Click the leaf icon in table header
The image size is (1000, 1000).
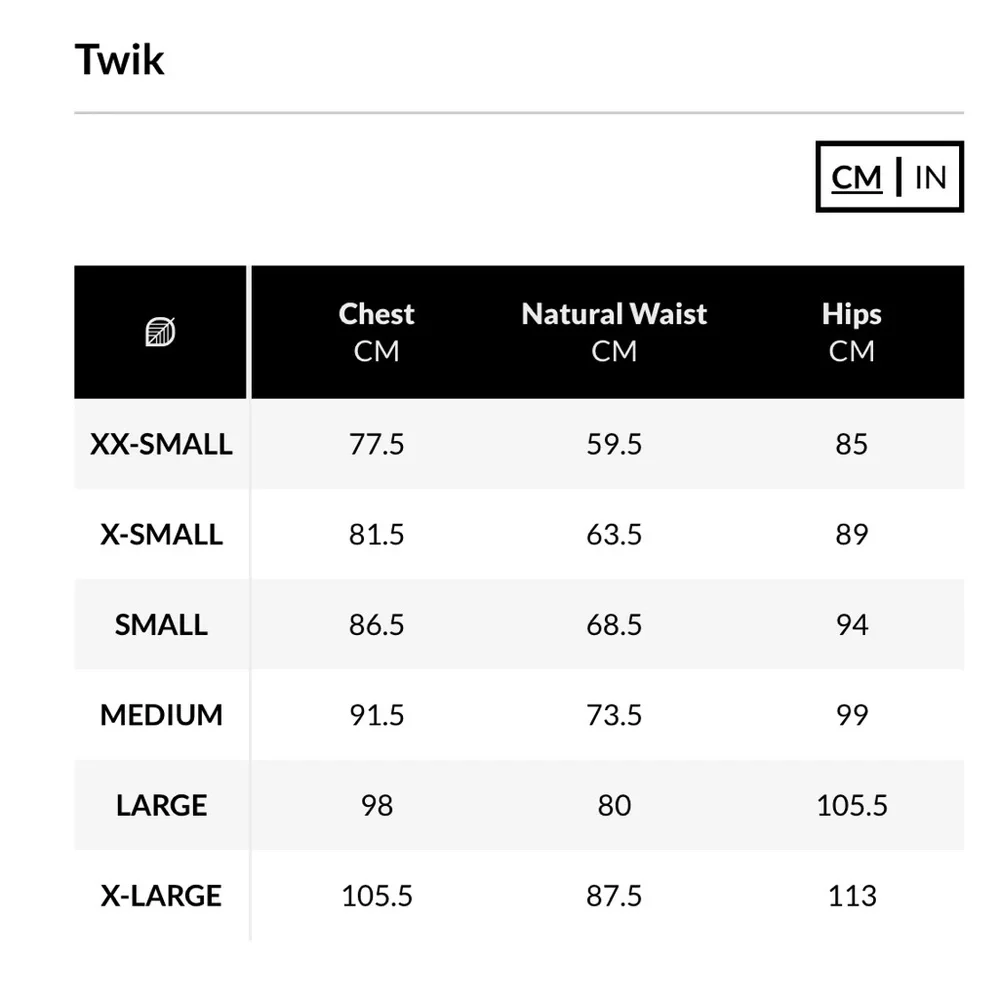(160, 332)
